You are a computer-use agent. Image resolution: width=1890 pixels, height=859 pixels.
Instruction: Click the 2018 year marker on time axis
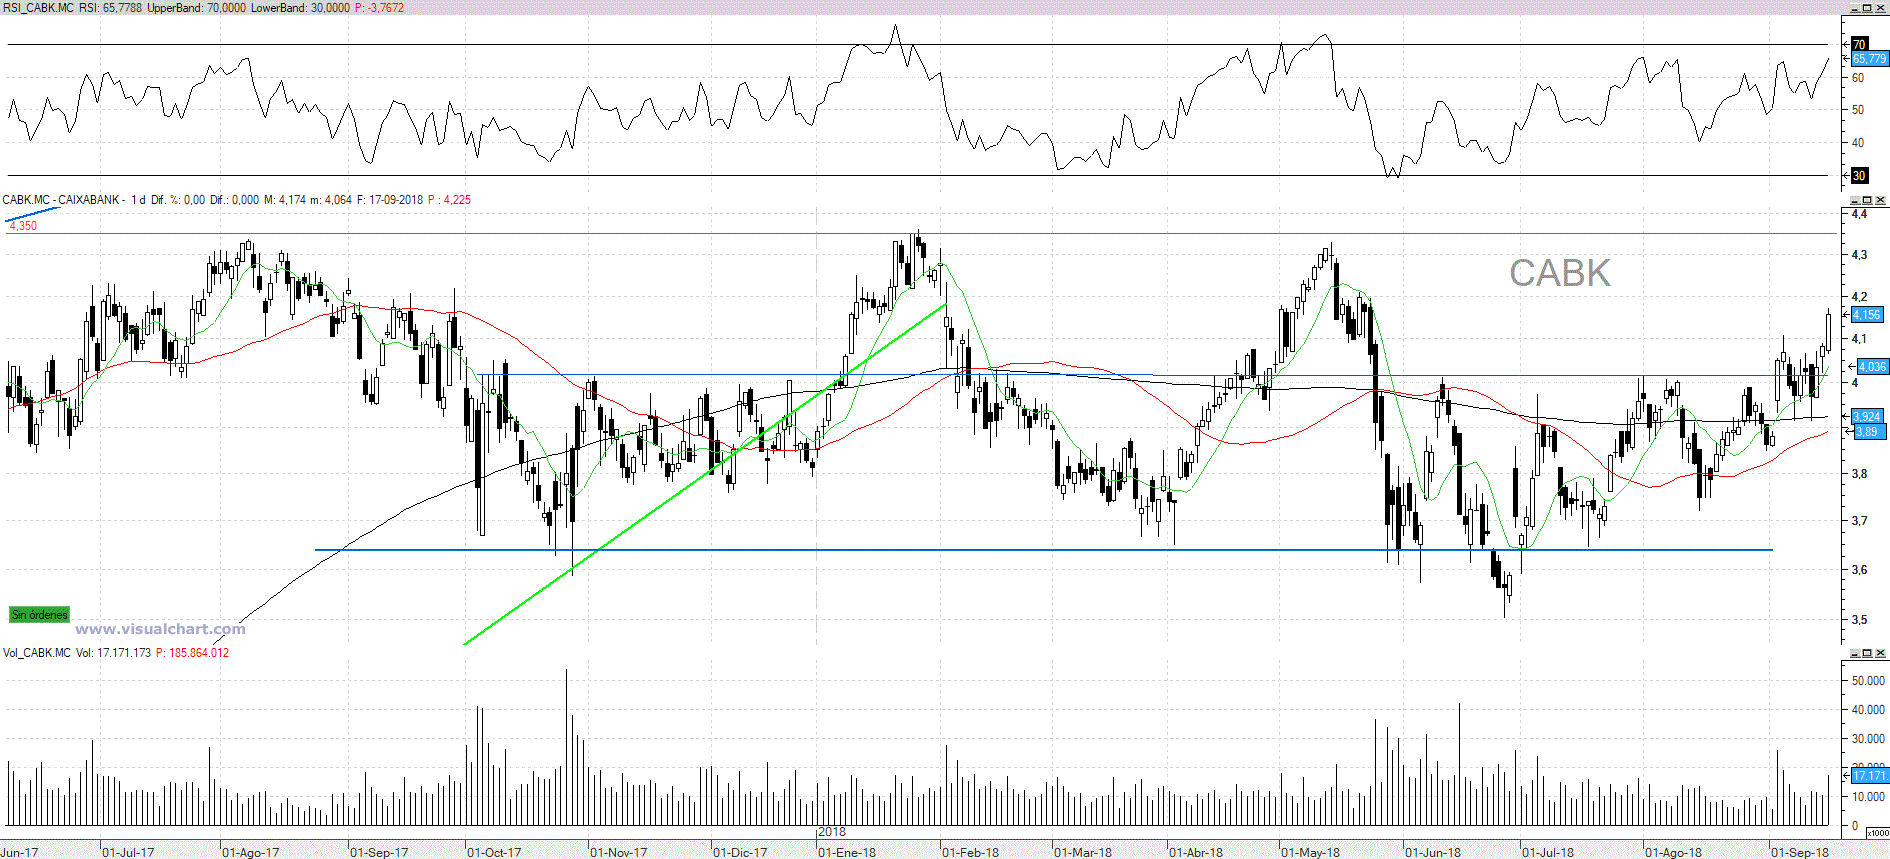(832, 832)
